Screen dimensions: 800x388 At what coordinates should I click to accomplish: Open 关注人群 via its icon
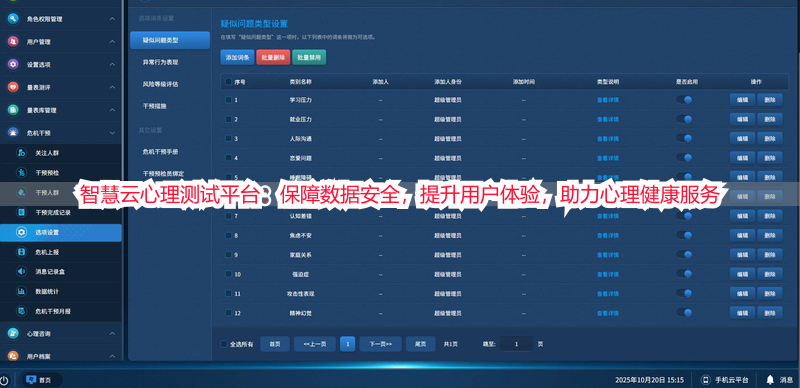point(21,153)
